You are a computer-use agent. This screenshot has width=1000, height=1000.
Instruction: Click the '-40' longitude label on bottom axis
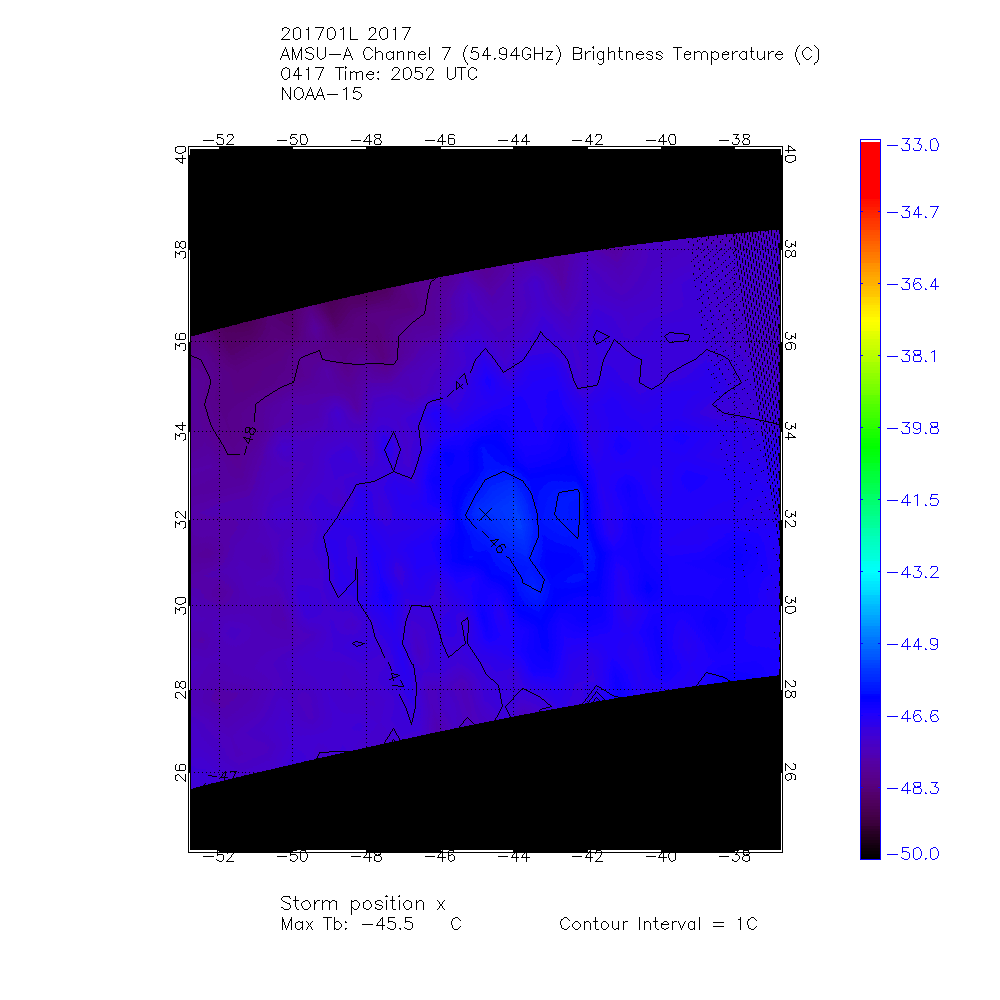click(x=661, y=857)
